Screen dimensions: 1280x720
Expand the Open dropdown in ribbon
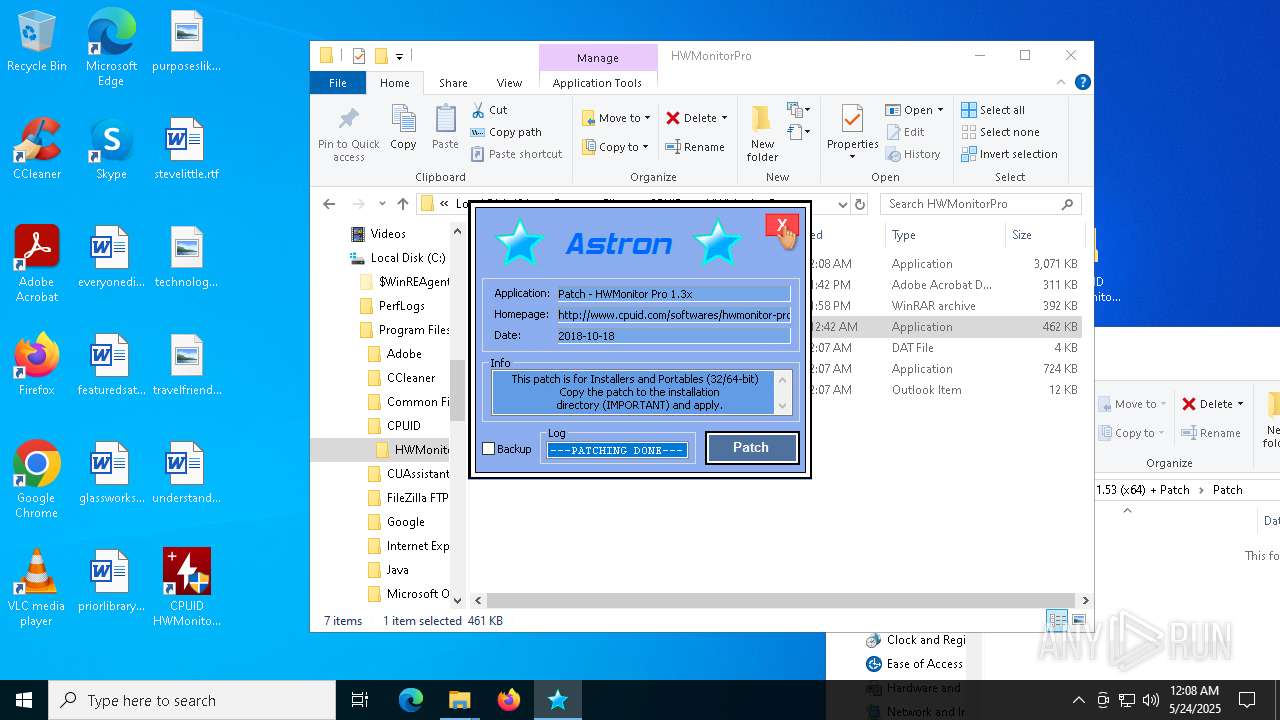(914, 110)
